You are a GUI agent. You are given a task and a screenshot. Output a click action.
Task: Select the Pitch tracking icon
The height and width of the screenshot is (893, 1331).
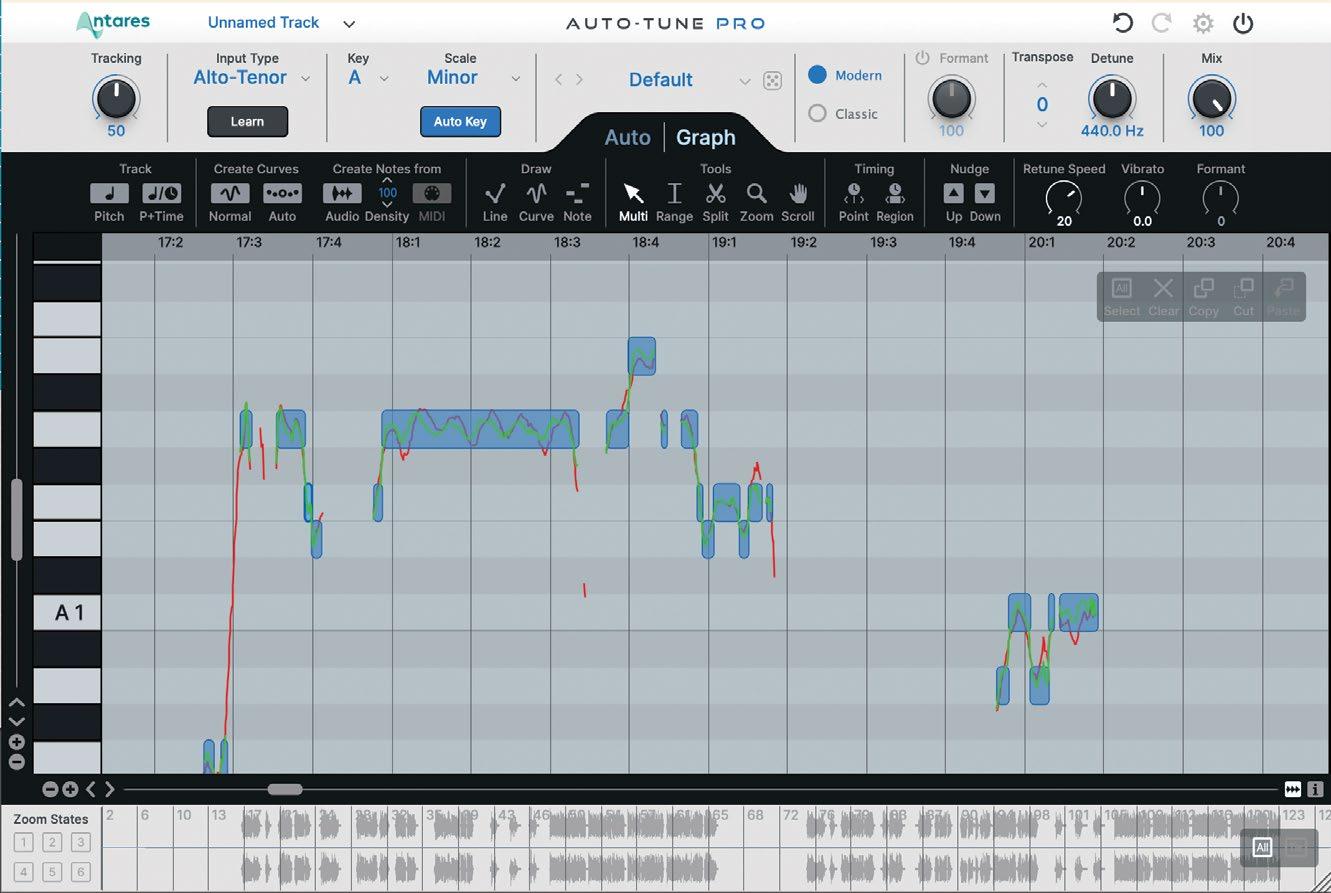pyautogui.click(x=109, y=194)
